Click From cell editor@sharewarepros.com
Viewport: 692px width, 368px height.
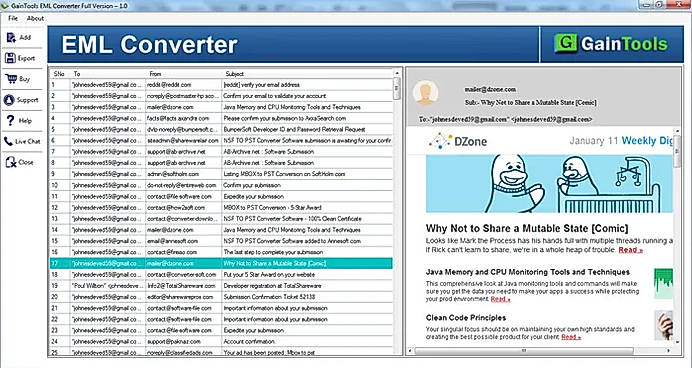[x=184, y=297]
